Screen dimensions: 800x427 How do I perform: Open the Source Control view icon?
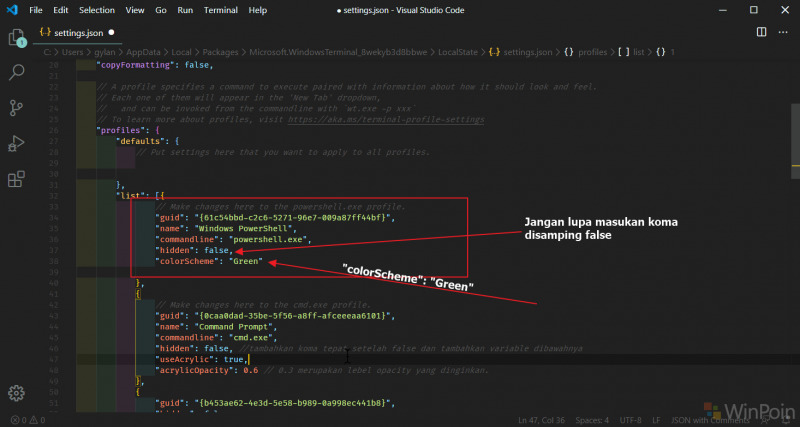click(x=16, y=109)
